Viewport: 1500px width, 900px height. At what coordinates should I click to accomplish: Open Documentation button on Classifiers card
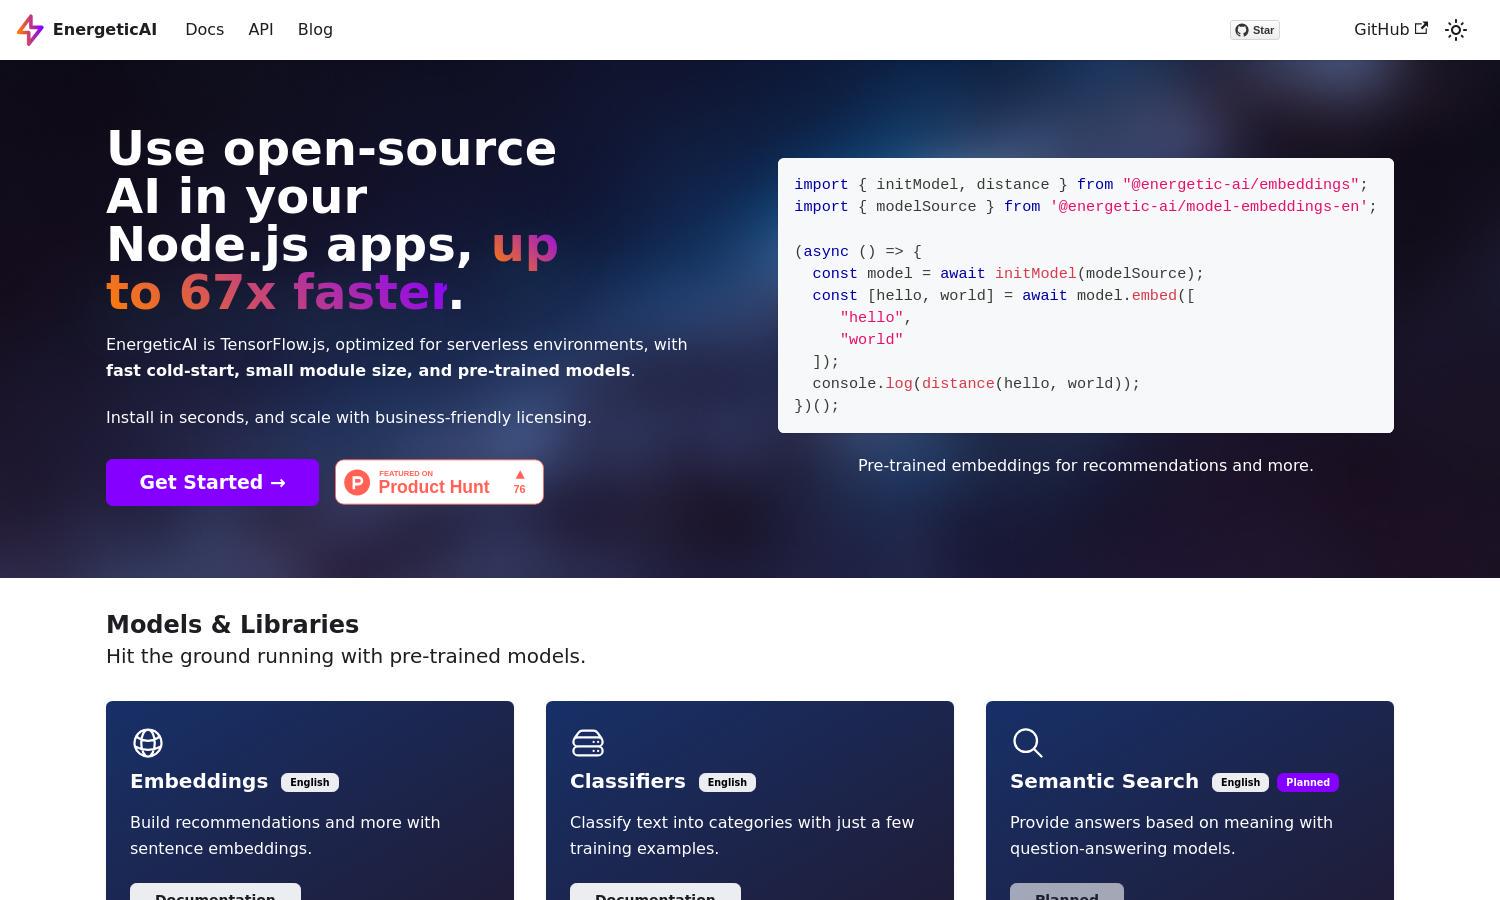point(655,892)
